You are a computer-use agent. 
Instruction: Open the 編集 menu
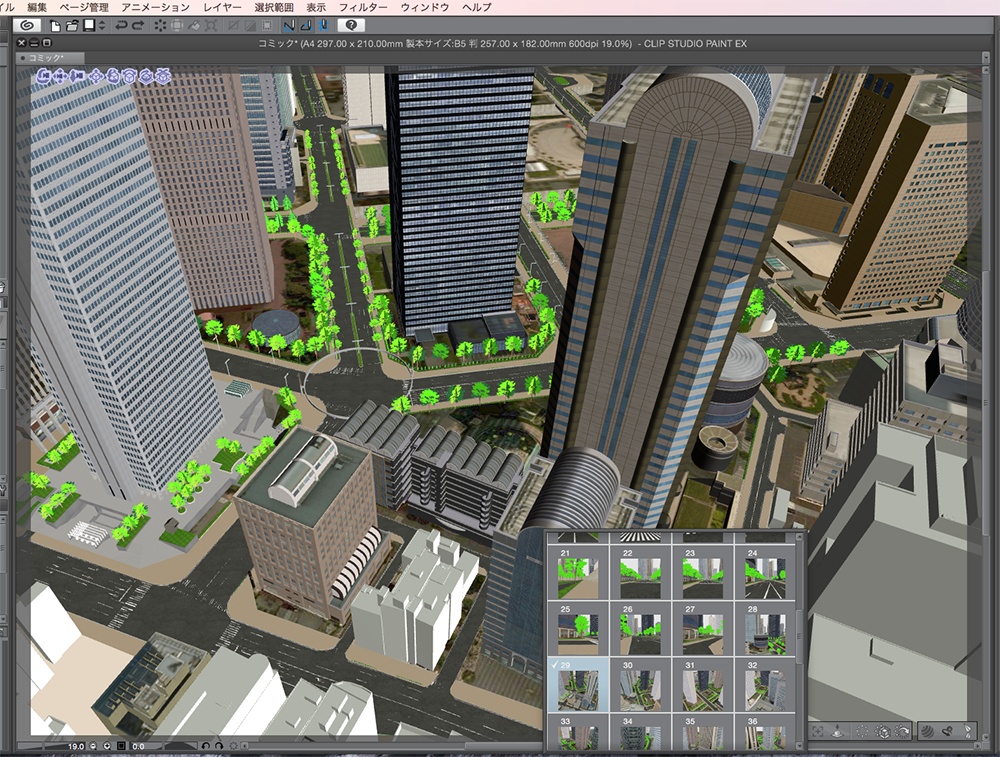(x=36, y=7)
